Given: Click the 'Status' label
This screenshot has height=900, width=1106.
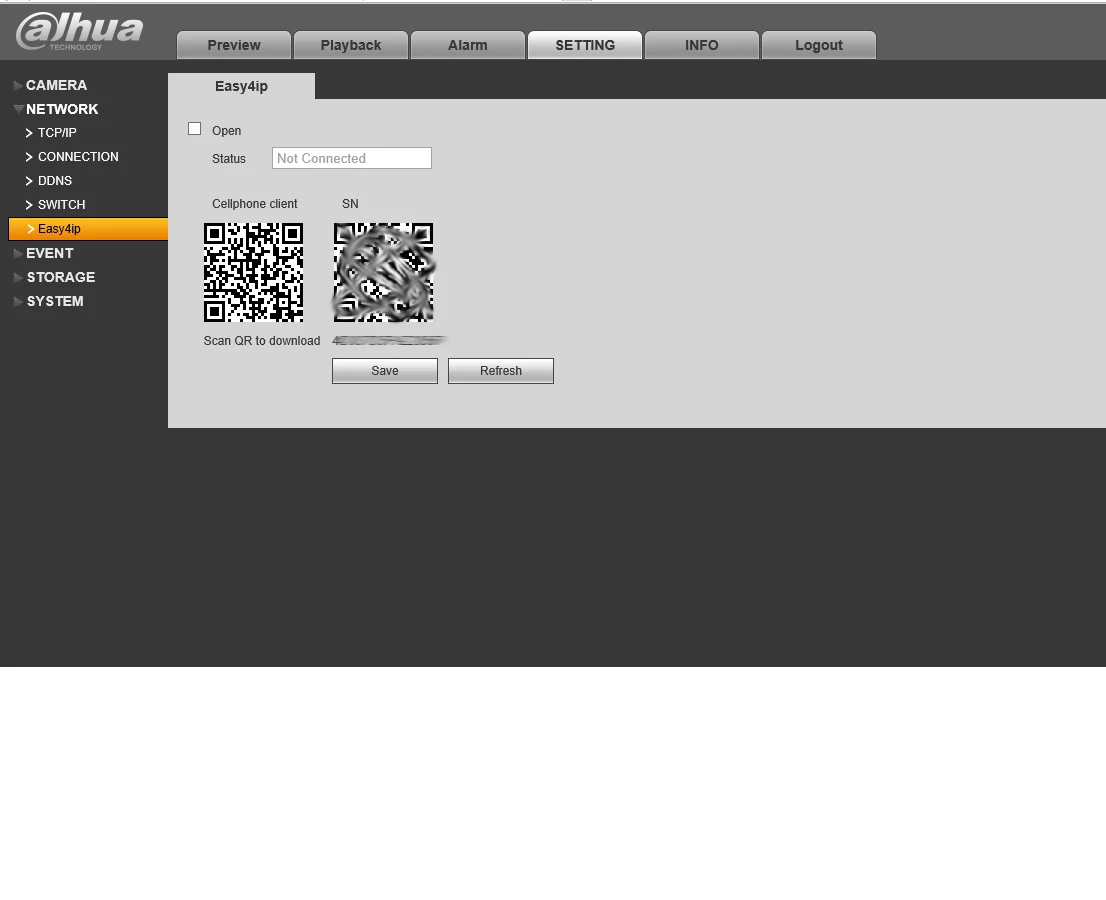Looking at the screenshot, I should [x=229, y=159].
